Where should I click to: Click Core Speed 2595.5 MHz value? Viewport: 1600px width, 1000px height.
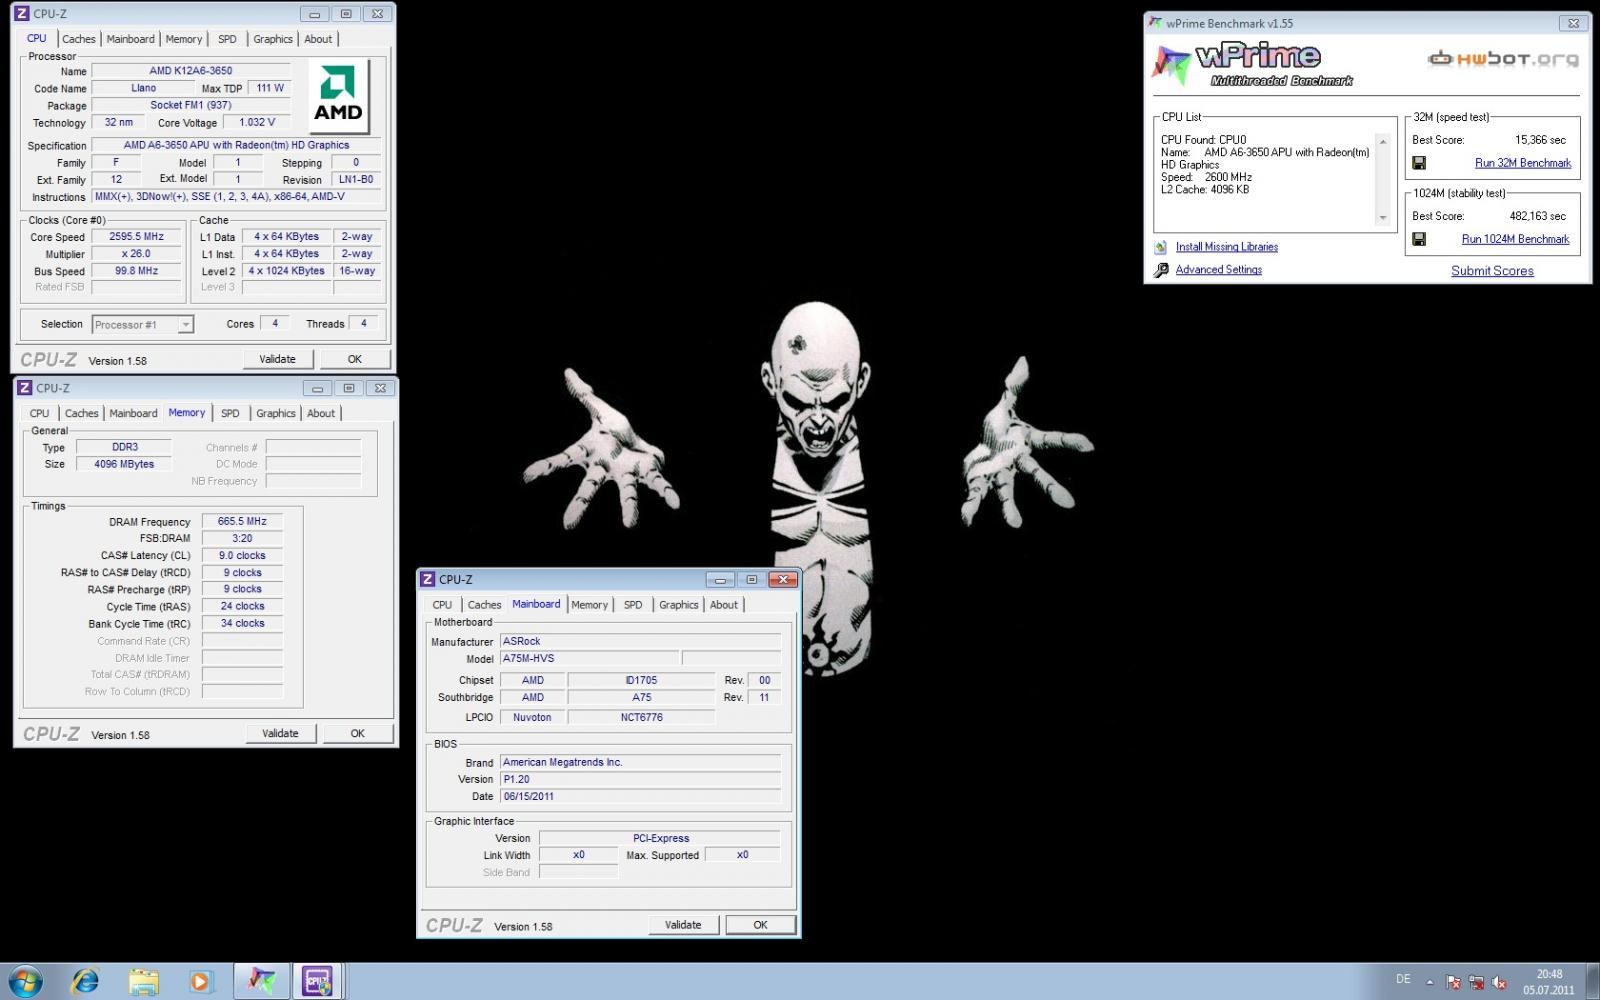click(x=136, y=237)
